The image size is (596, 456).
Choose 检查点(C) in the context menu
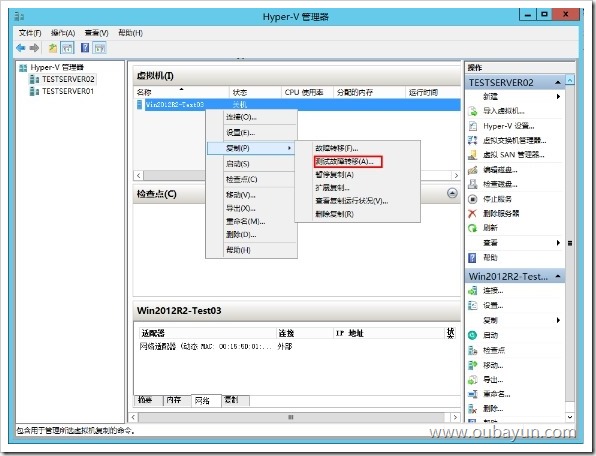pos(252,179)
